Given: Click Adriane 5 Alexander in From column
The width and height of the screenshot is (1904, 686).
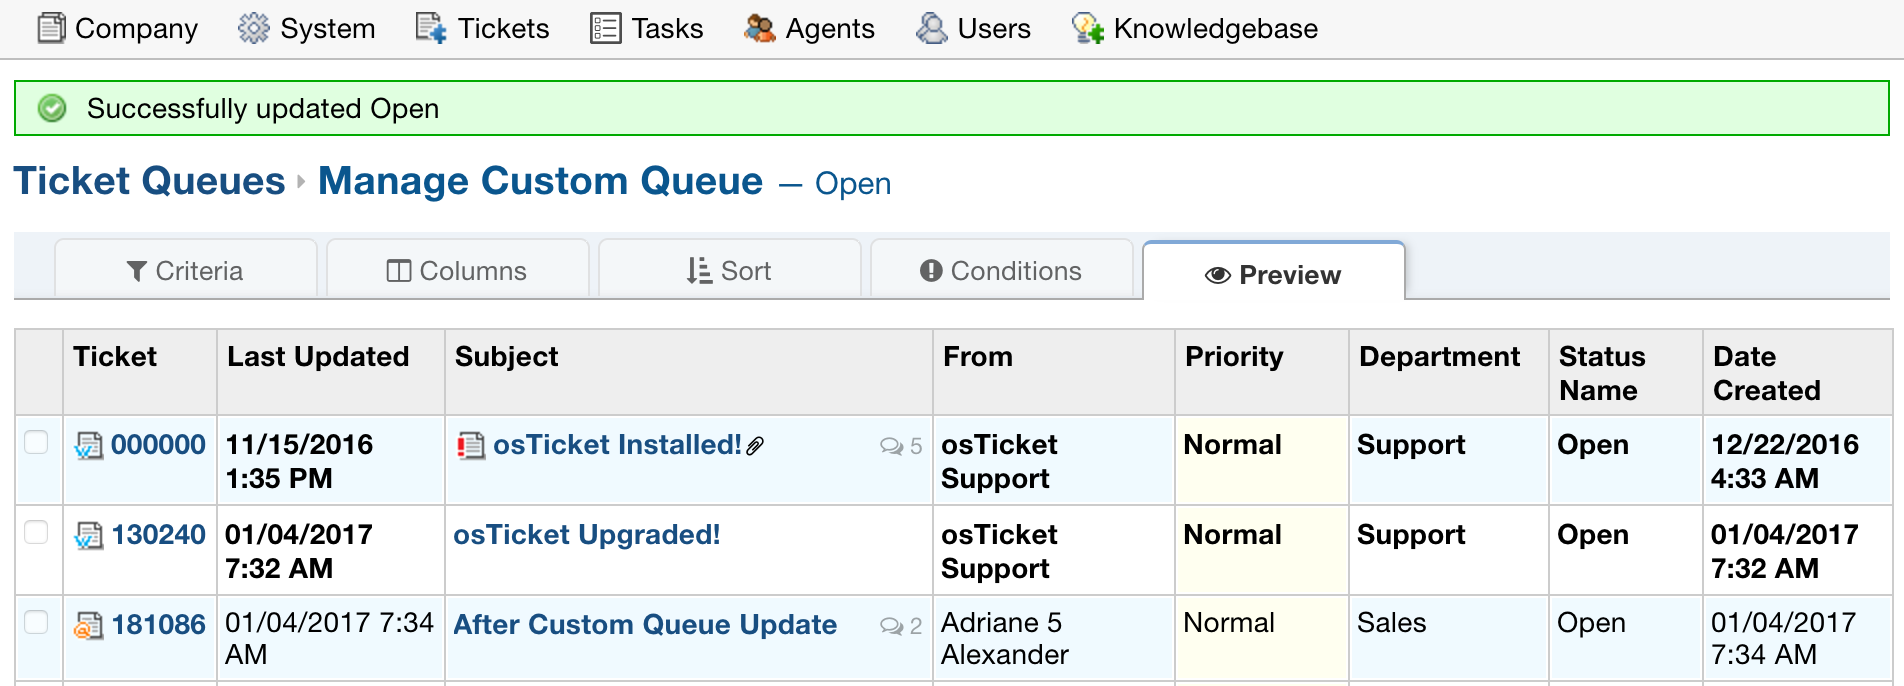Looking at the screenshot, I should (x=1005, y=638).
